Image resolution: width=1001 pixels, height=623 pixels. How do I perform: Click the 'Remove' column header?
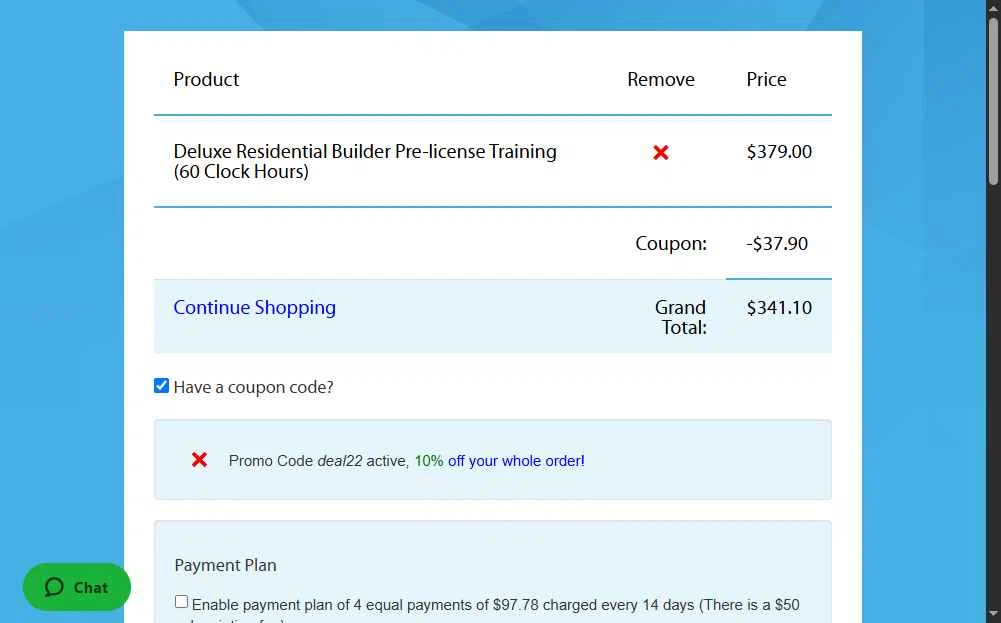pyautogui.click(x=661, y=79)
